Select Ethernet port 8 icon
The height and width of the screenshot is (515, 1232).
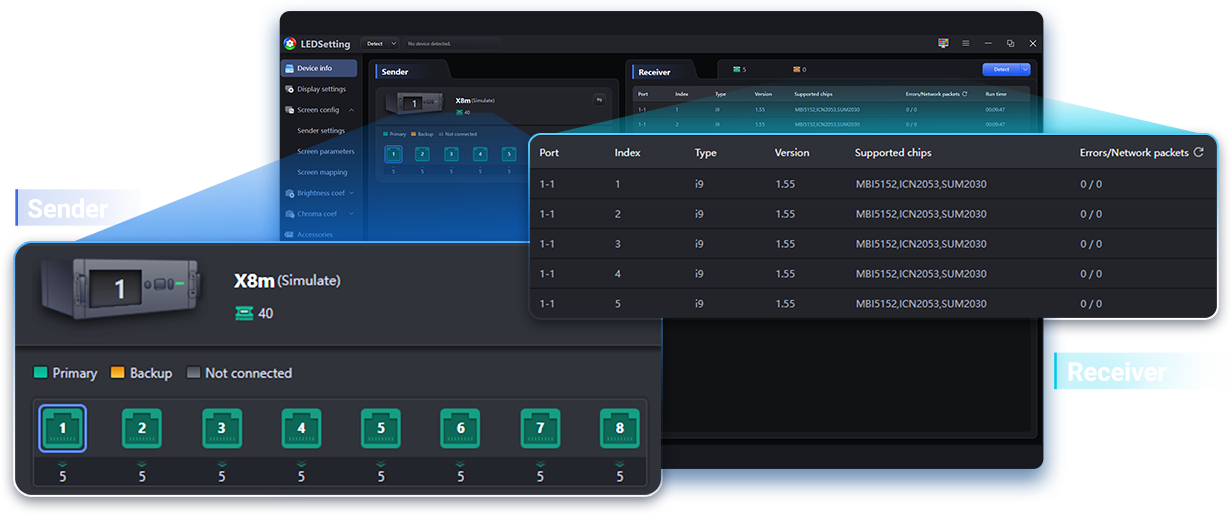pyautogui.click(x=619, y=429)
